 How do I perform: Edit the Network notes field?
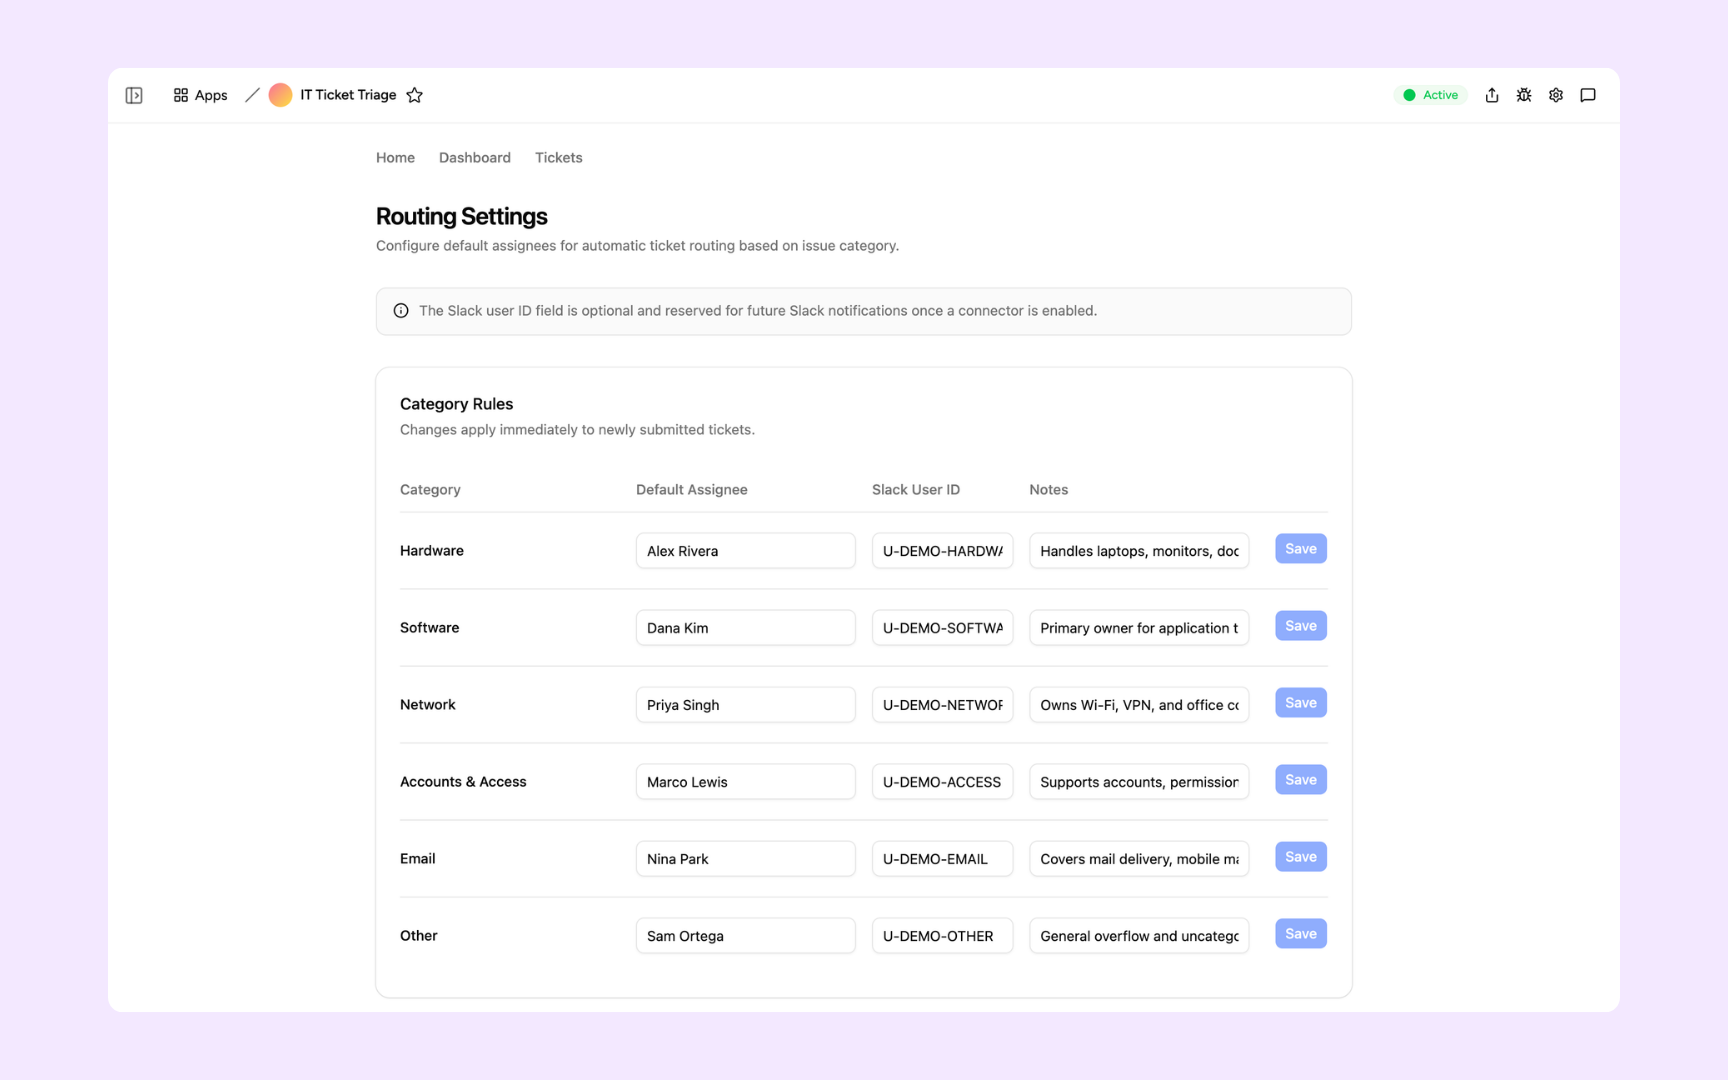point(1139,705)
